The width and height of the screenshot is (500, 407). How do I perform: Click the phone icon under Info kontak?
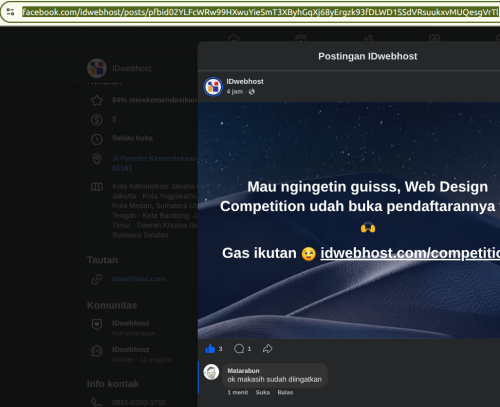[97, 402]
